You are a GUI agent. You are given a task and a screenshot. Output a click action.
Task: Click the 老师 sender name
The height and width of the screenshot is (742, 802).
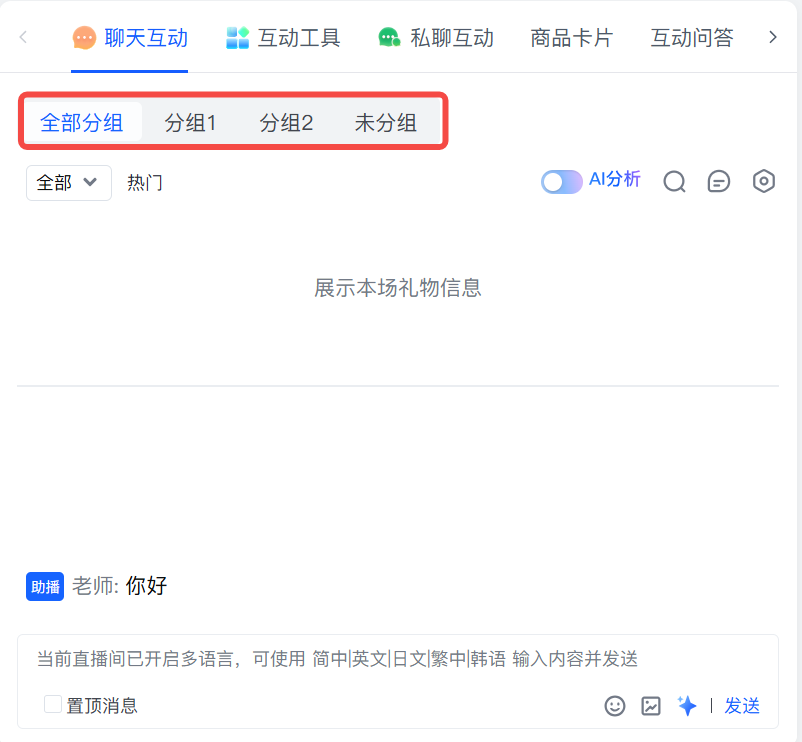pyautogui.click(x=93, y=586)
